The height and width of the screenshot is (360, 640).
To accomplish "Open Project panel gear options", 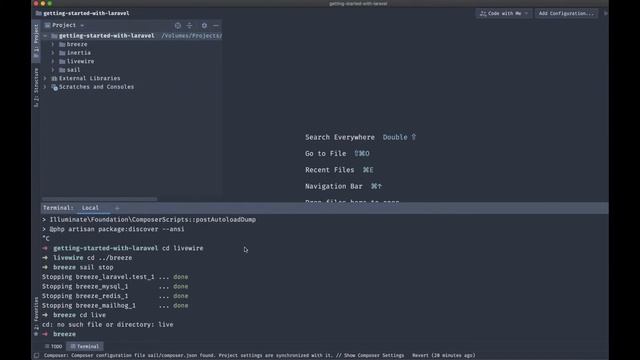I will coord(204,25).
